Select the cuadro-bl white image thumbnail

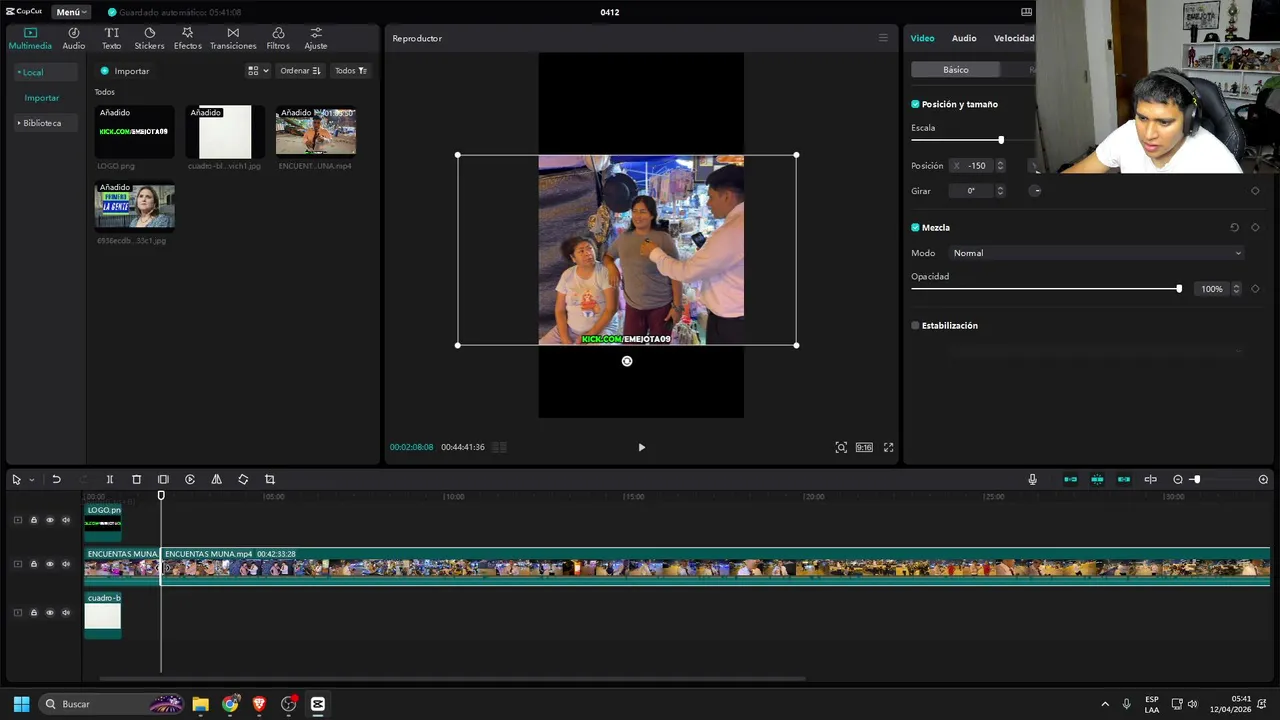(x=225, y=131)
